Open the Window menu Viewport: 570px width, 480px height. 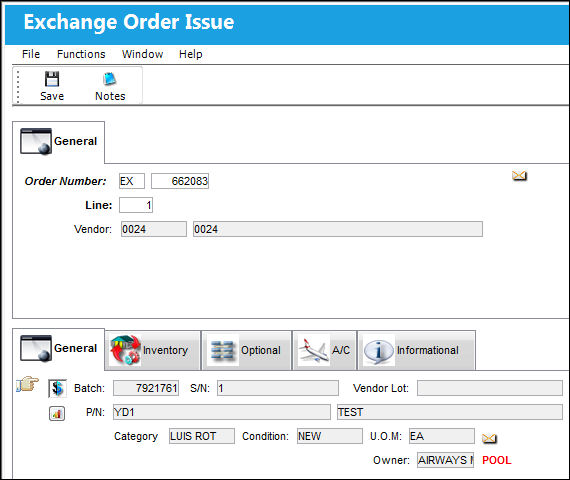point(142,54)
